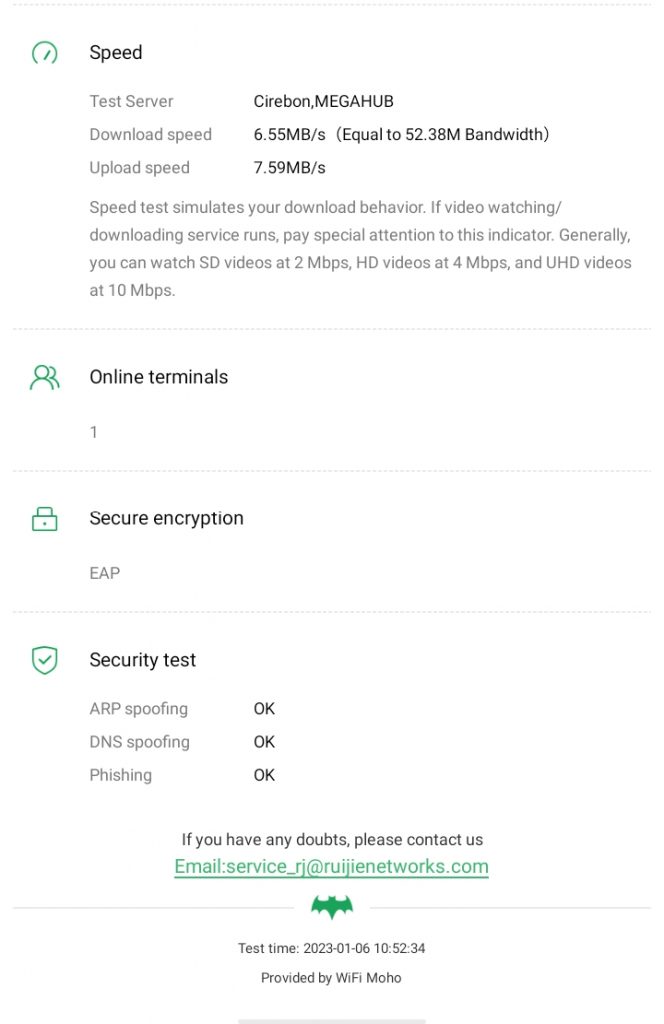
Task: Click the Secure encryption heading
Action: click(x=166, y=518)
